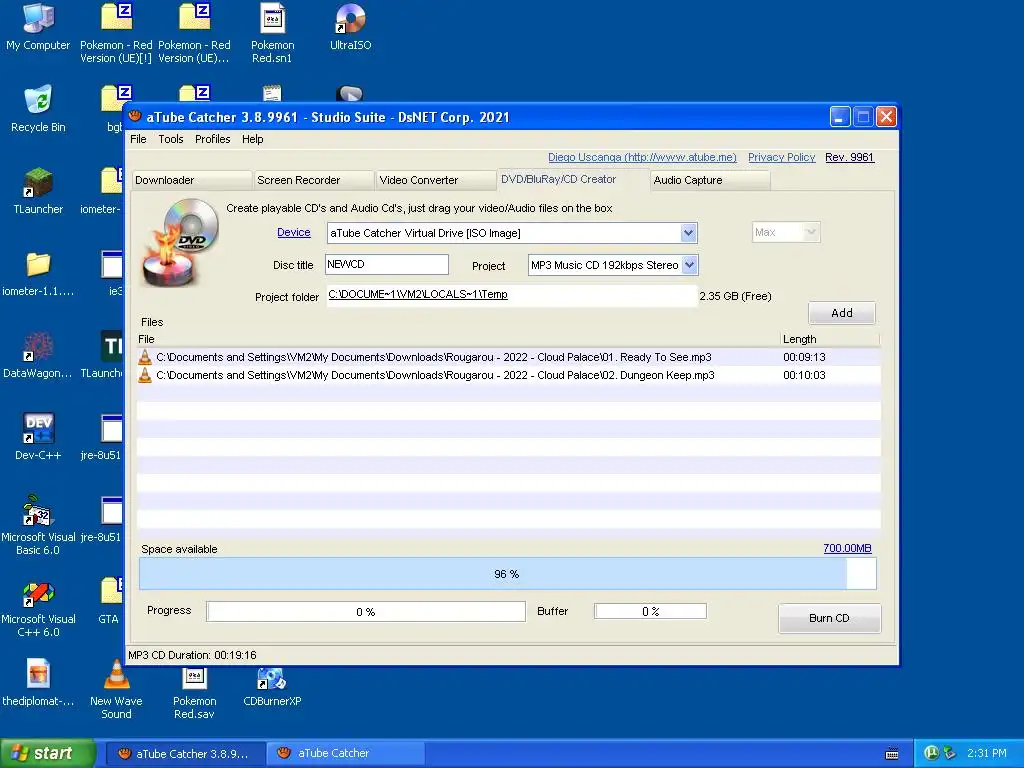This screenshot has height=768, width=1024.
Task: Open the Privacy Policy link
Action: (x=781, y=157)
